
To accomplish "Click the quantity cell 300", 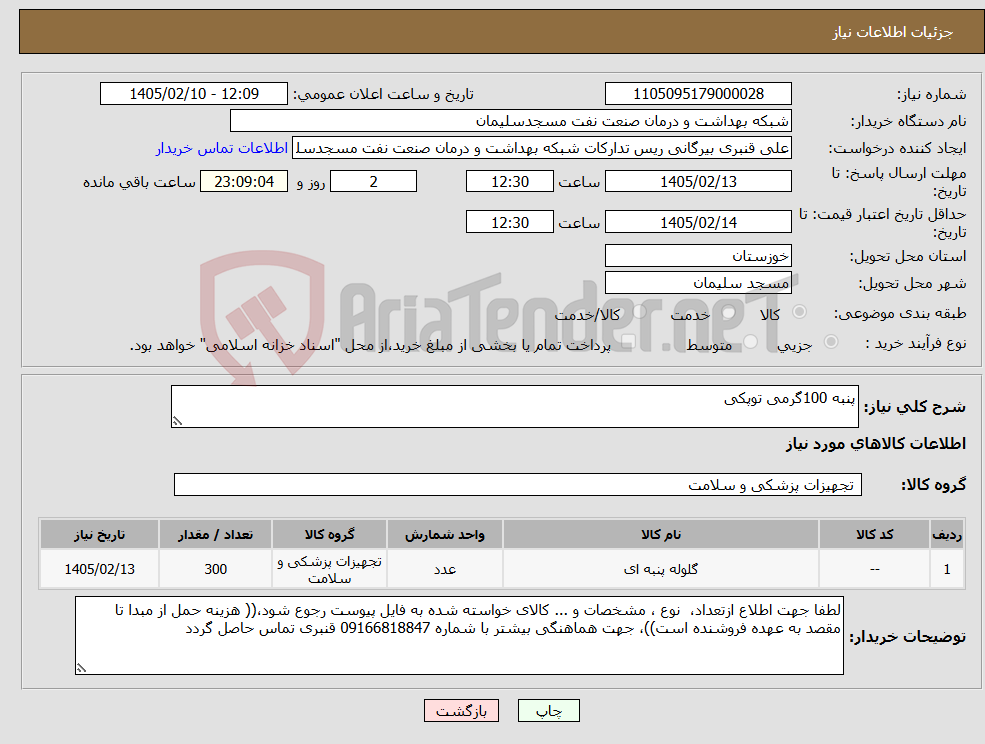I will point(215,569).
